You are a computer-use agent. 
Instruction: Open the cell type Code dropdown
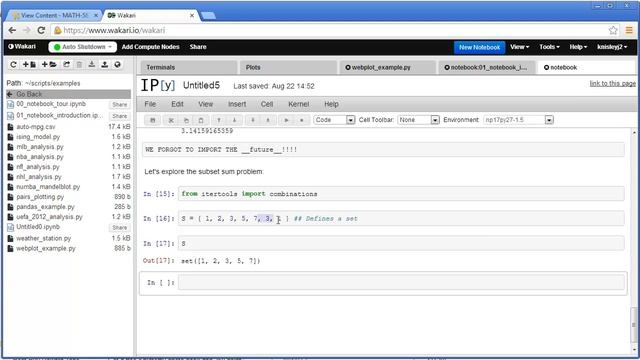(x=334, y=120)
